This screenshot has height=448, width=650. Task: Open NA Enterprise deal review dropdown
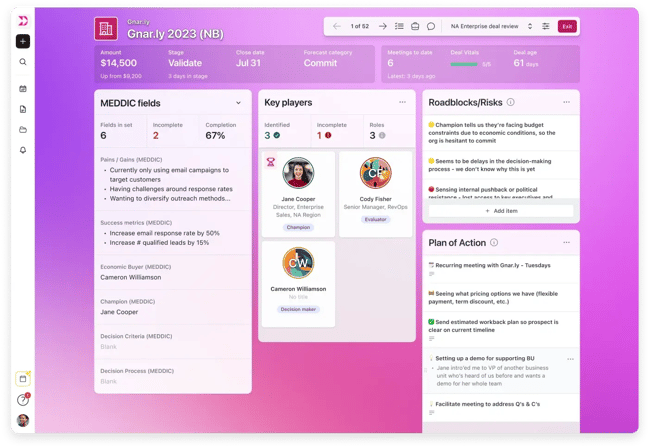tap(491, 26)
